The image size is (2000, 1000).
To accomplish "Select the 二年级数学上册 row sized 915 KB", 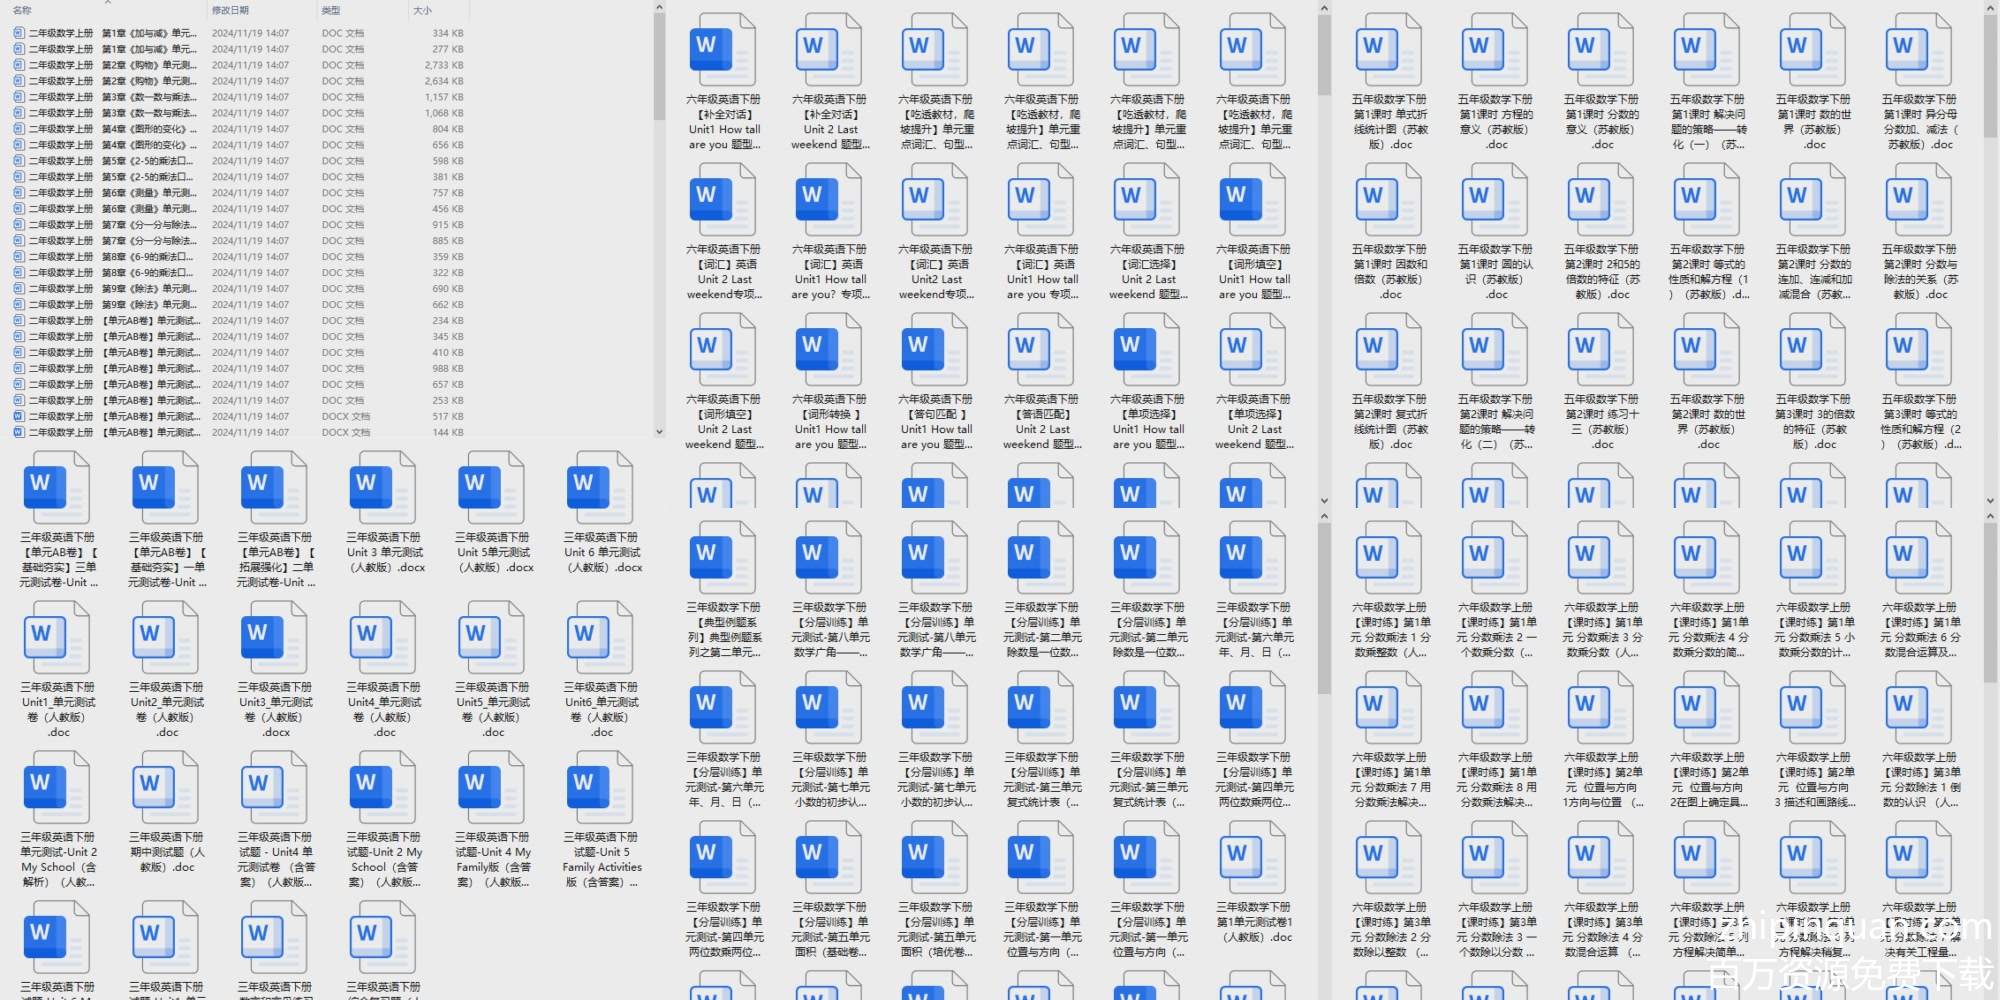I will 239,225.
